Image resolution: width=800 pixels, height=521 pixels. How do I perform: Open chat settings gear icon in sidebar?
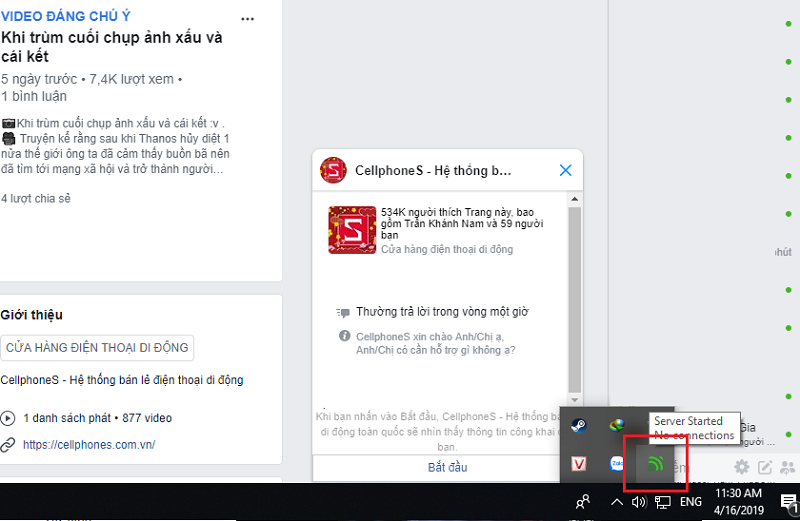tap(742, 466)
